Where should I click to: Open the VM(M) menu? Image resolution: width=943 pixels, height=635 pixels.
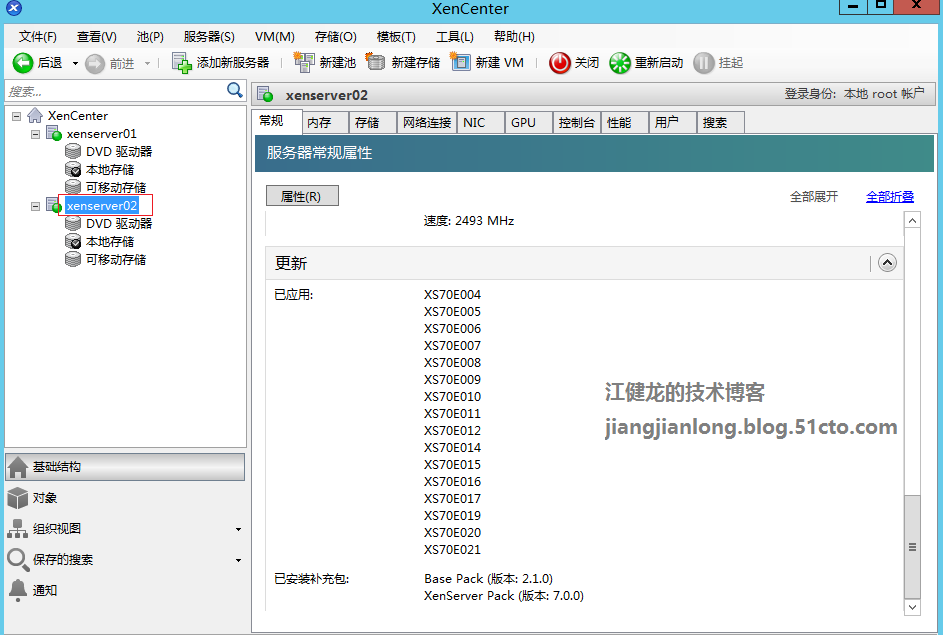[274, 37]
